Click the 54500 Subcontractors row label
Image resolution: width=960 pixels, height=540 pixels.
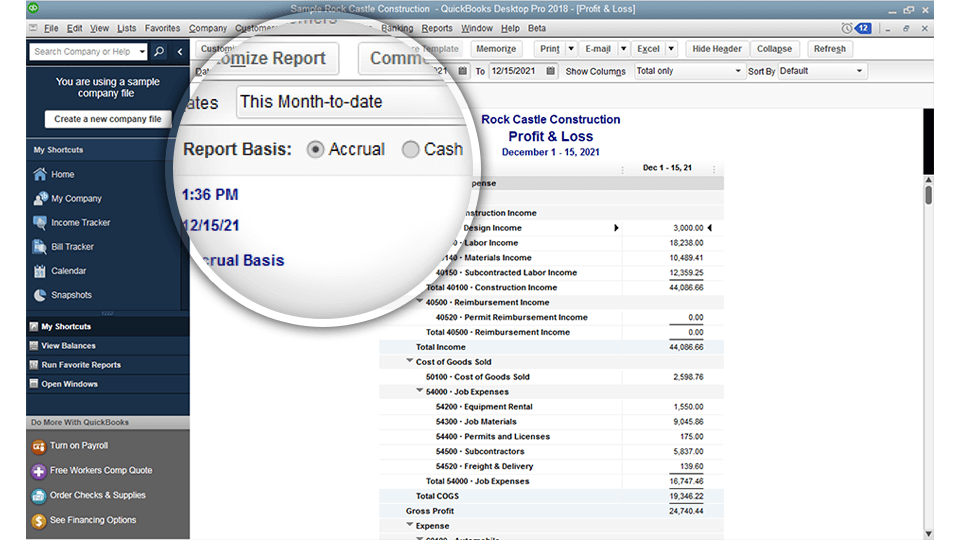point(480,451)
